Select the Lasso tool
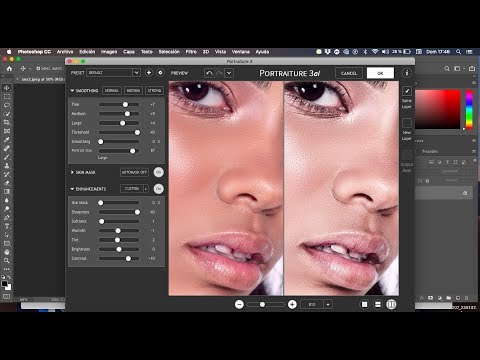The height and width of the screenshot is (360, 480). (x=6, y=105)
